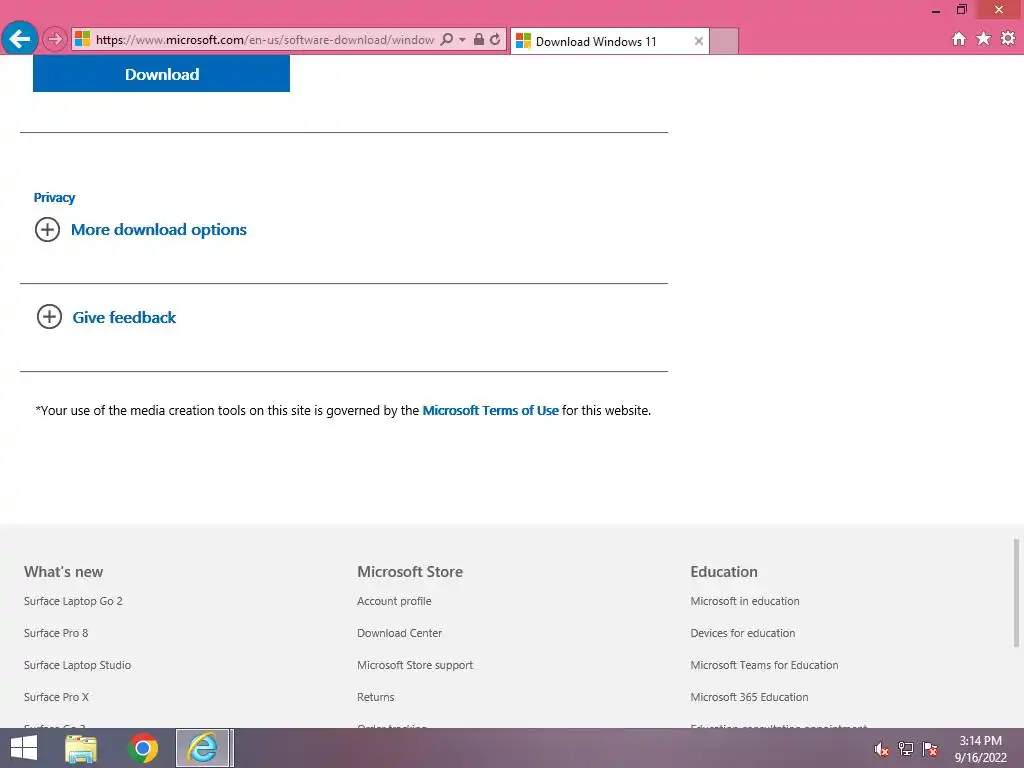Open the Microsoft Terms of Use link

(x=490, y=411)
